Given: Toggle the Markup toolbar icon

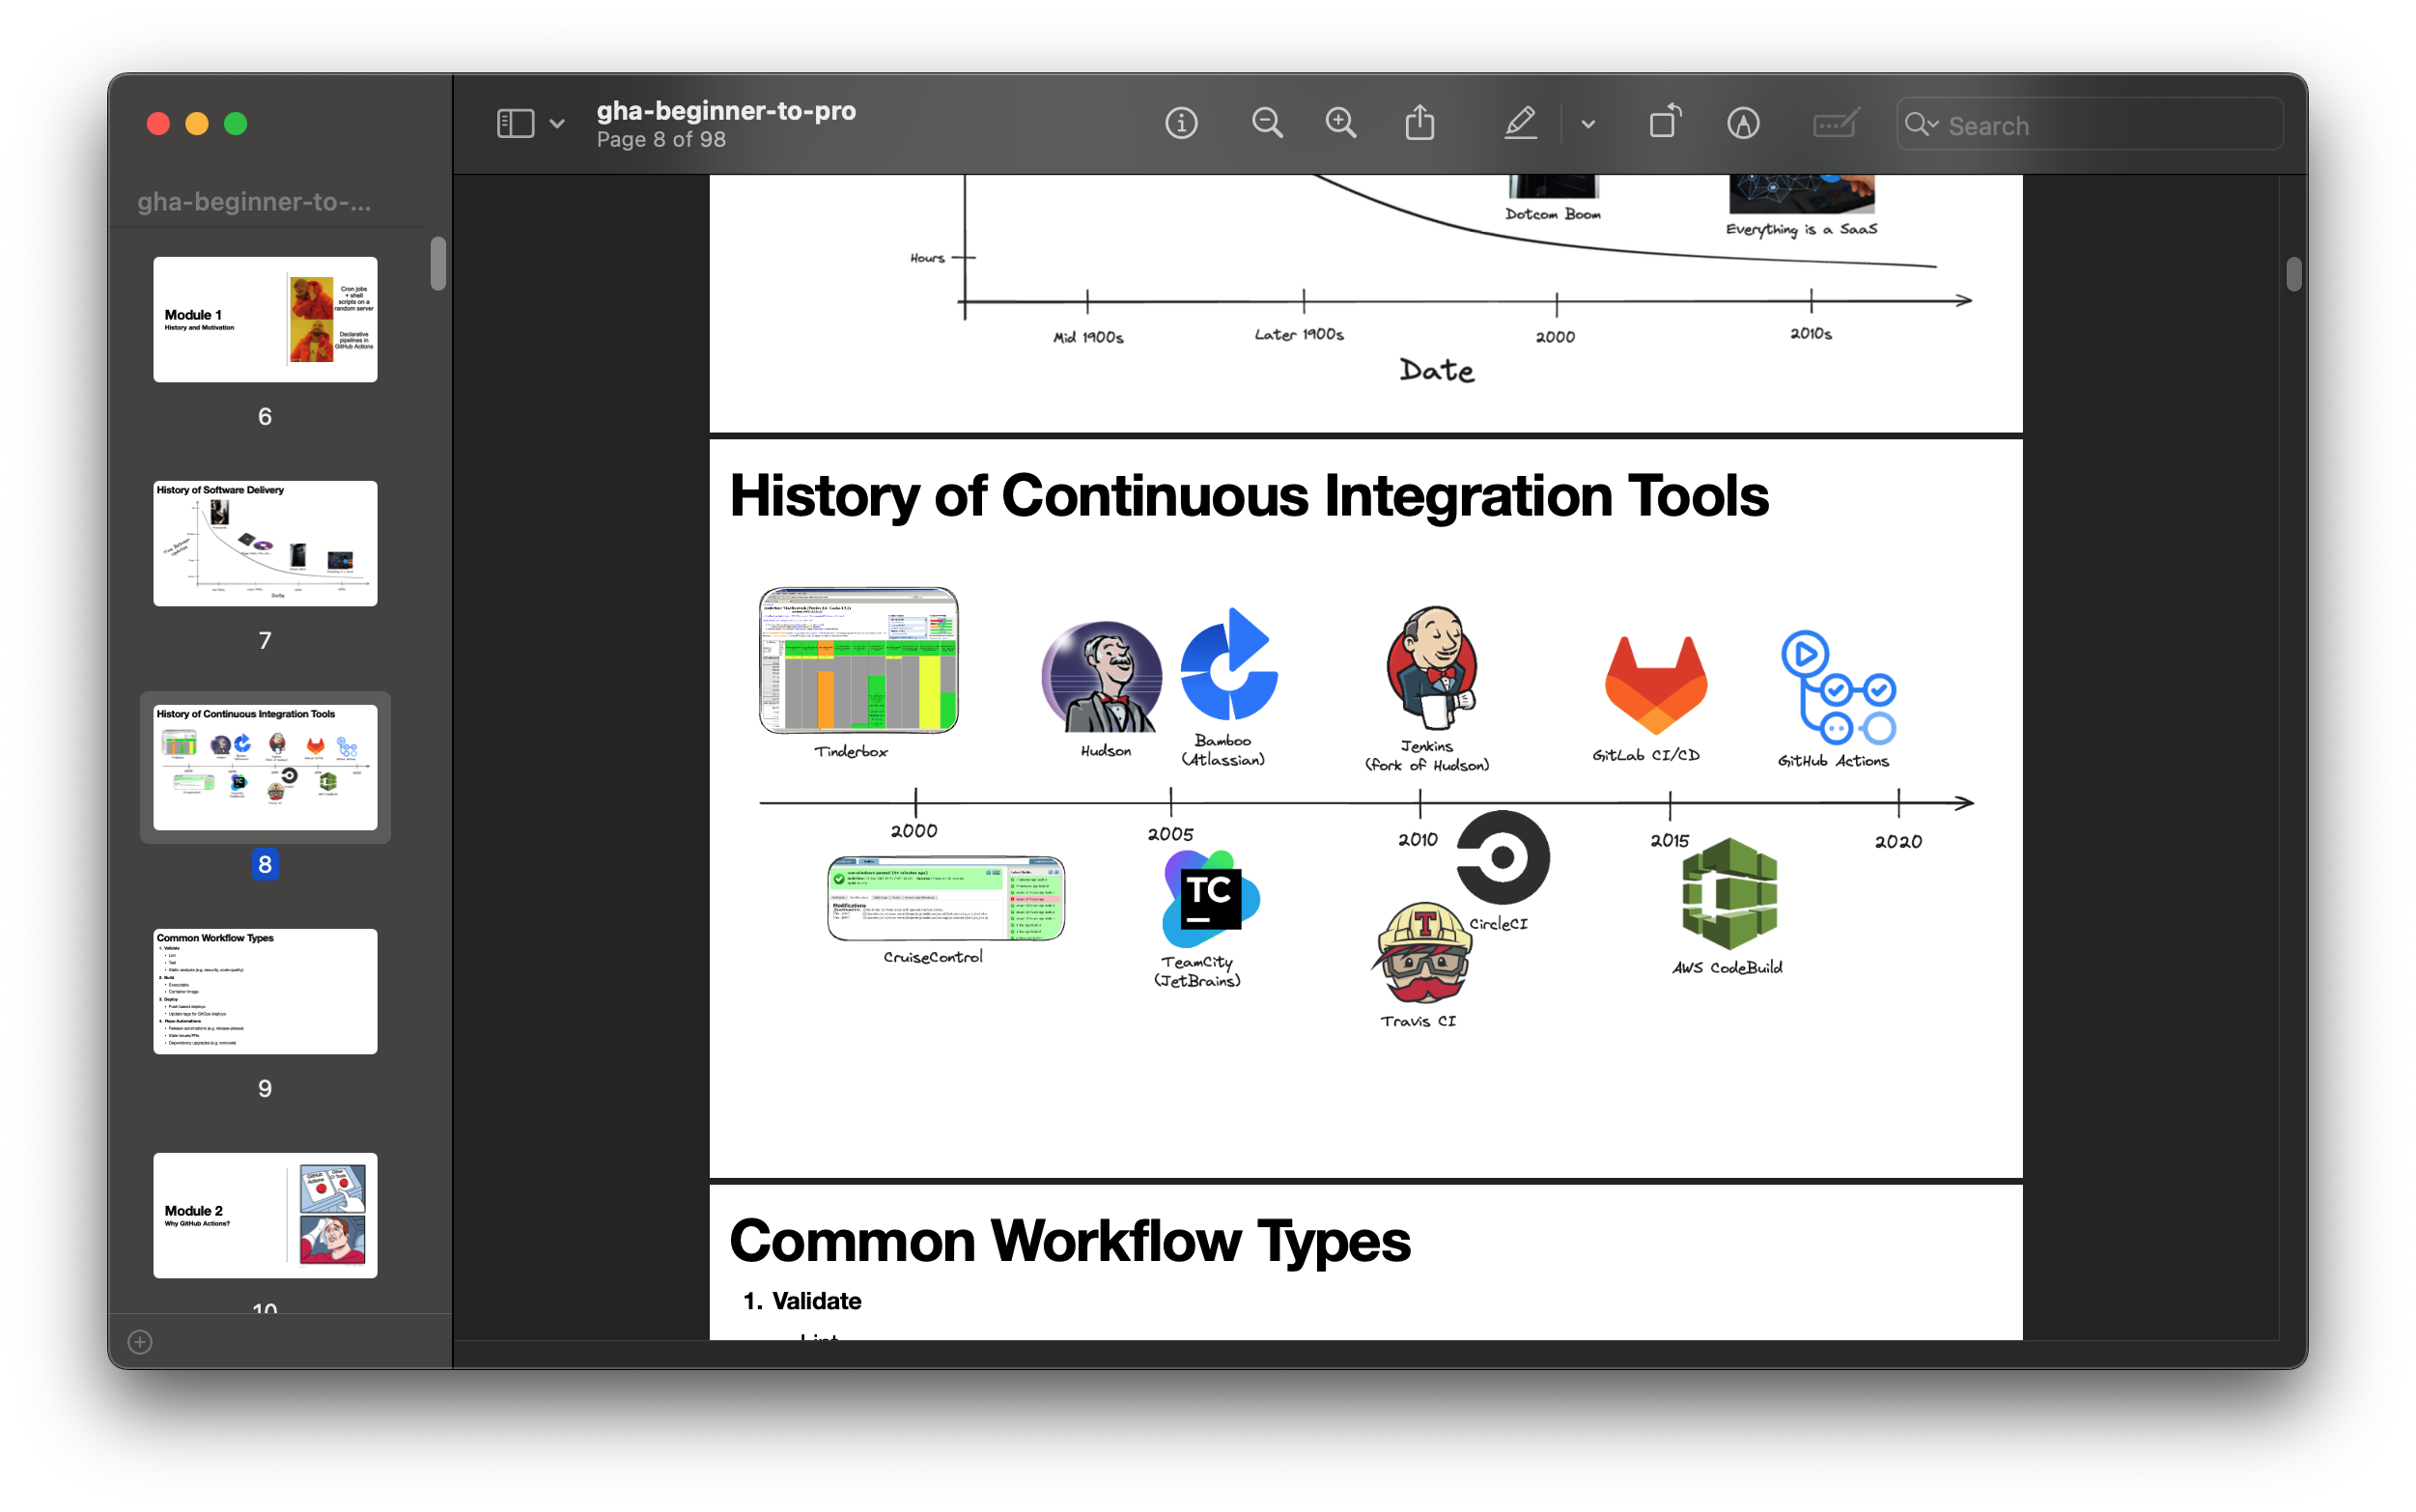Looking at the screenshot, I should 1743,124.
